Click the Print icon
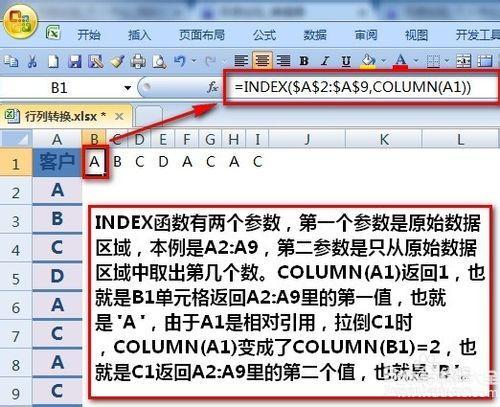 point(138,61)
